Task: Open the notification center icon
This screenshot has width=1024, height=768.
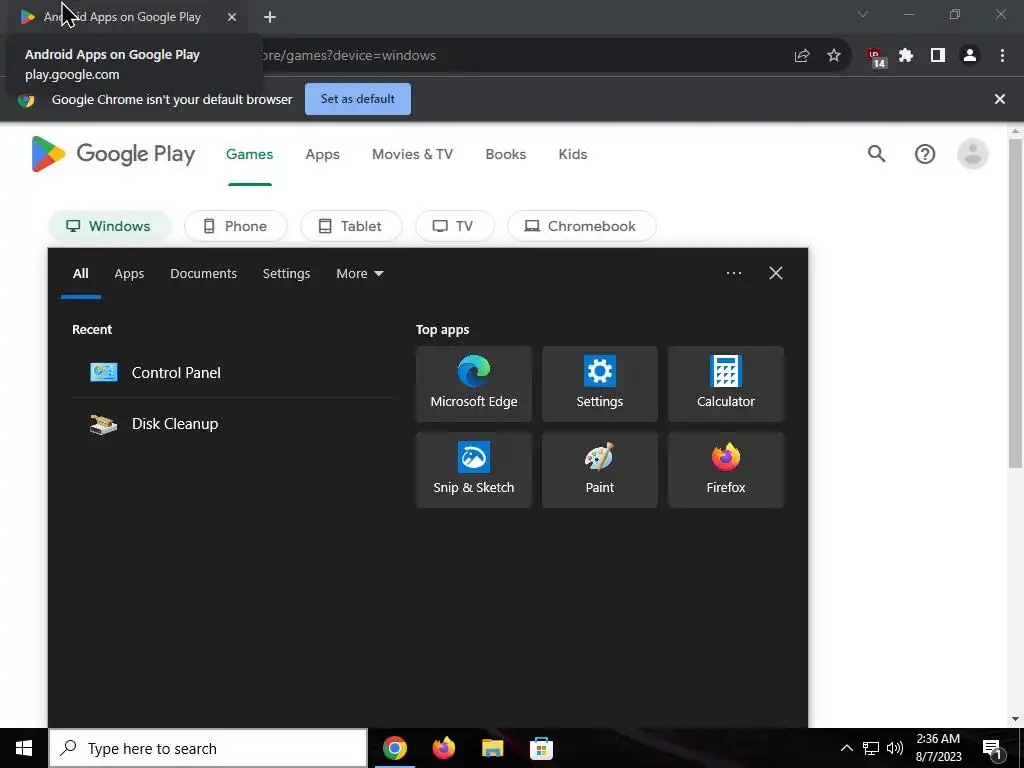Action: (992, 748)
